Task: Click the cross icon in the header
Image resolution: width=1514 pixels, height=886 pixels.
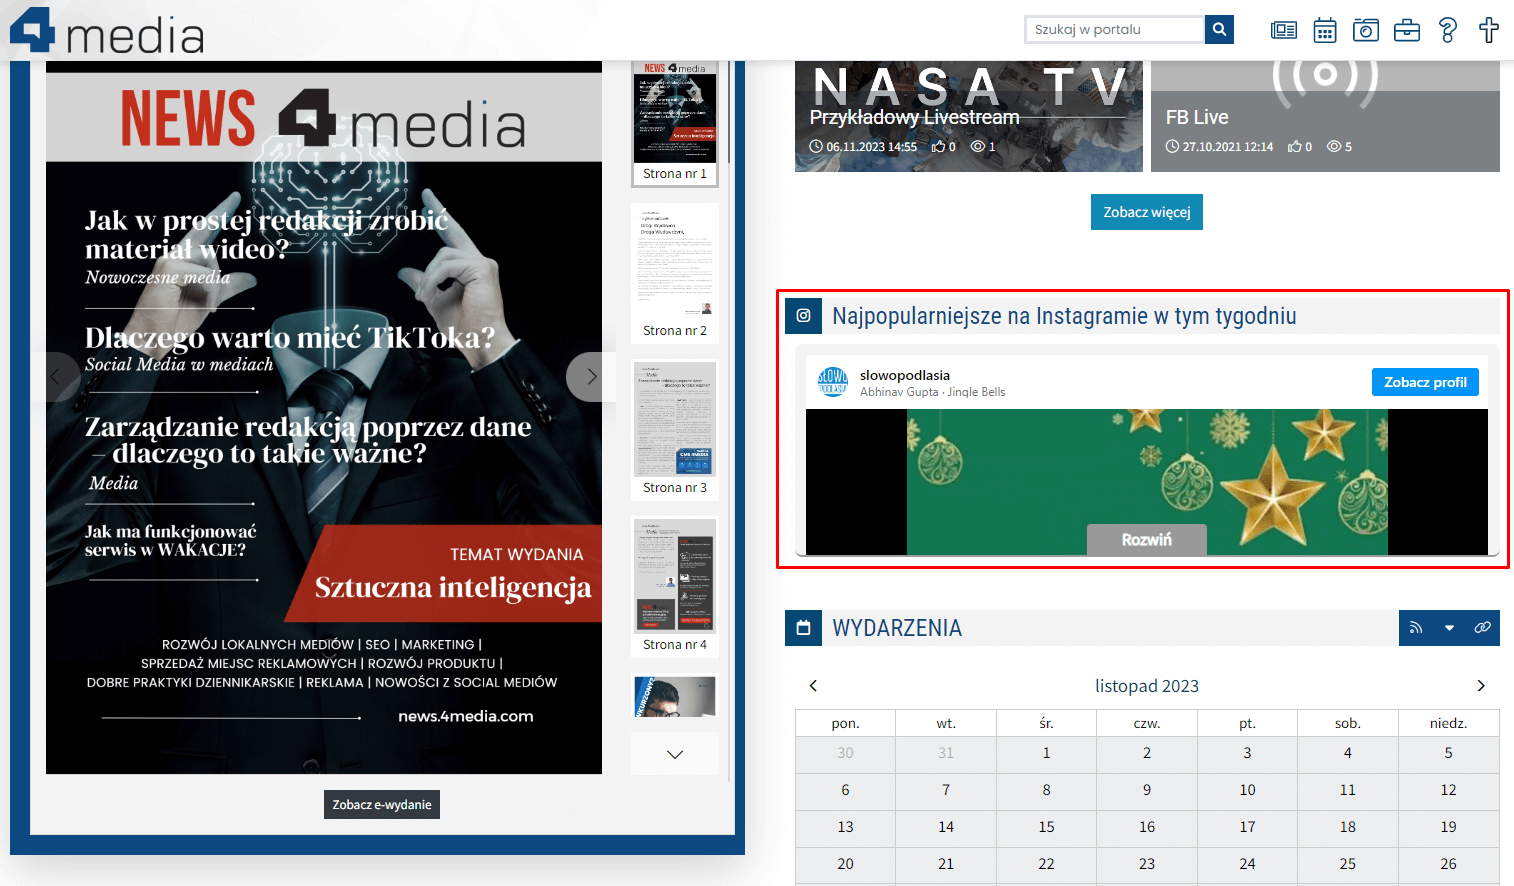Action: [1489, 30]
